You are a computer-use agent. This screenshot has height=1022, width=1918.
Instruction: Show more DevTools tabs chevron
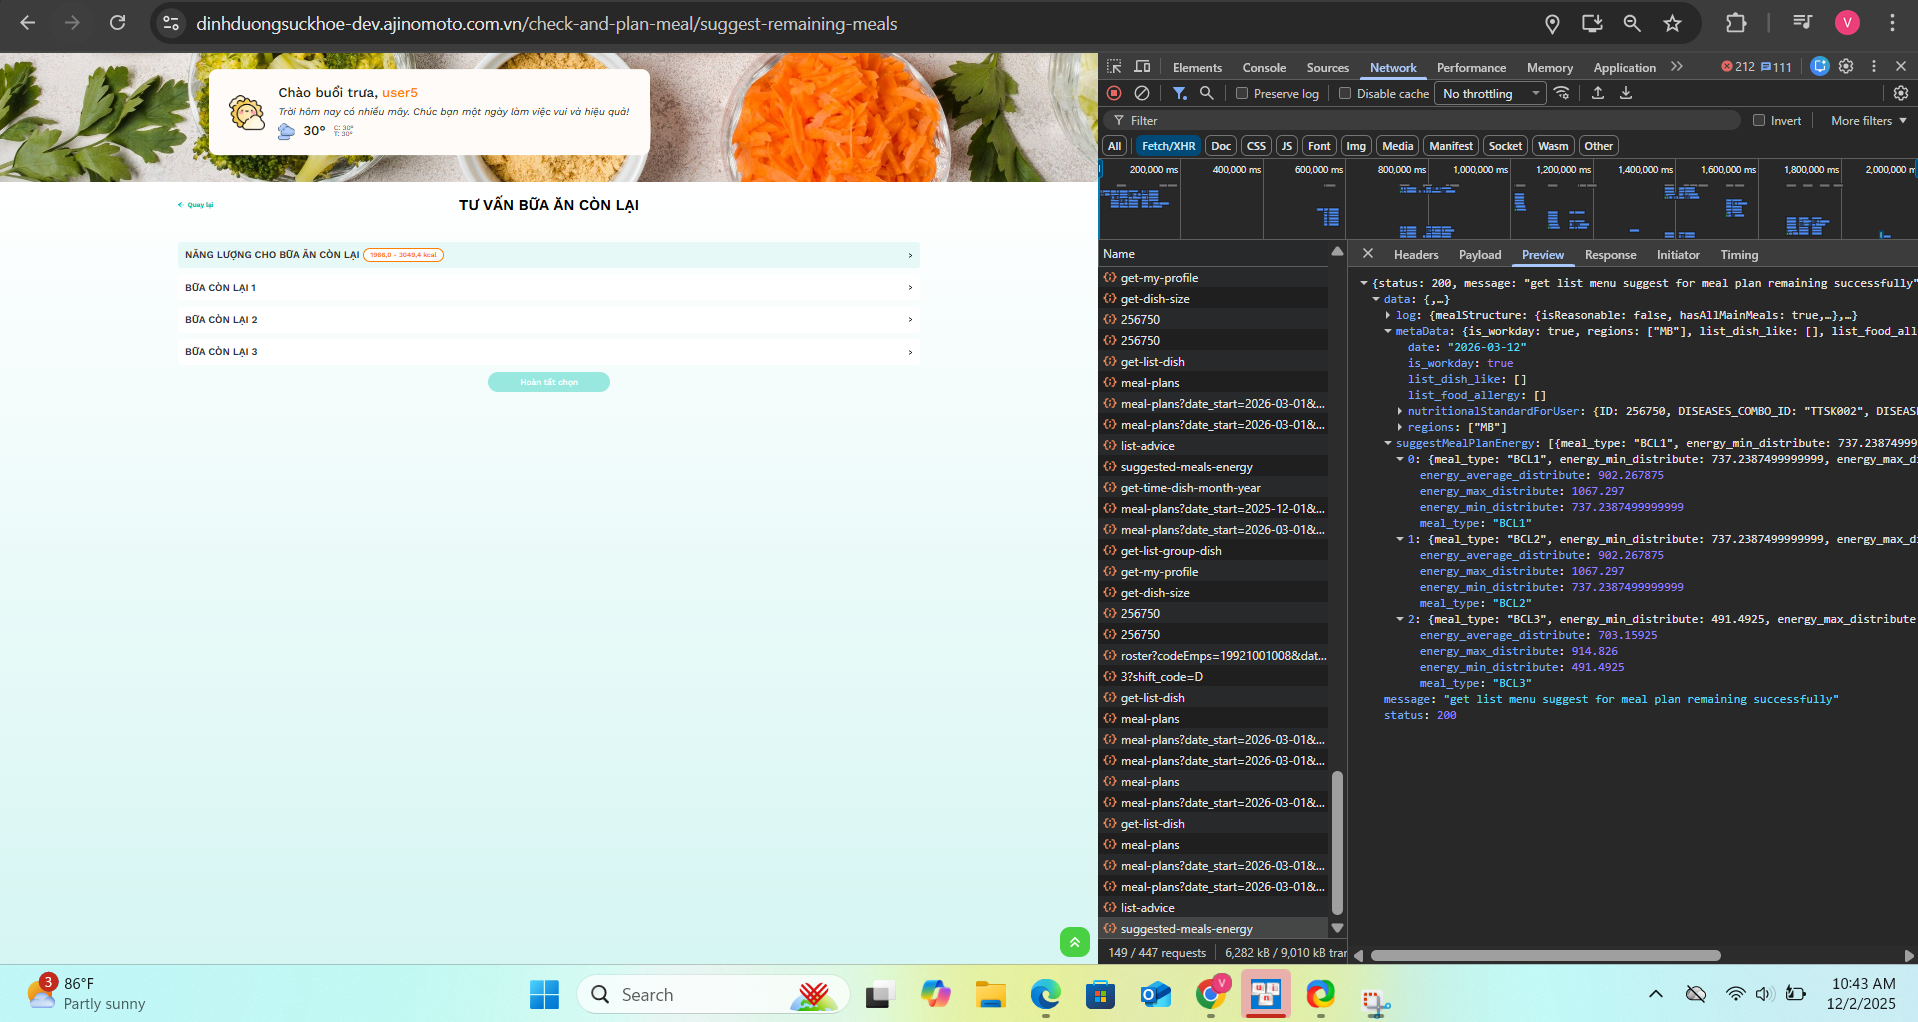point(1677,67)
